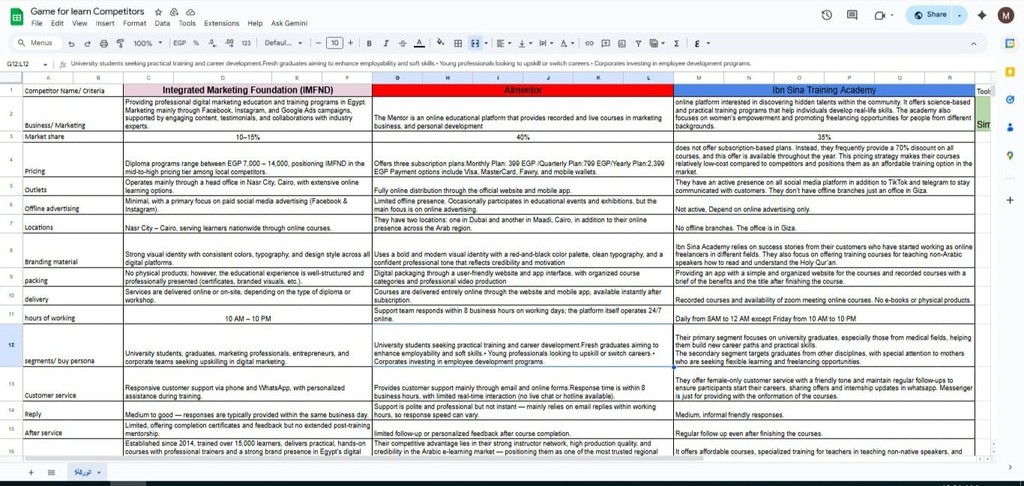The image size is (1024, 486).
Task: Open more number formats 123
Action: tap(246, 43)
